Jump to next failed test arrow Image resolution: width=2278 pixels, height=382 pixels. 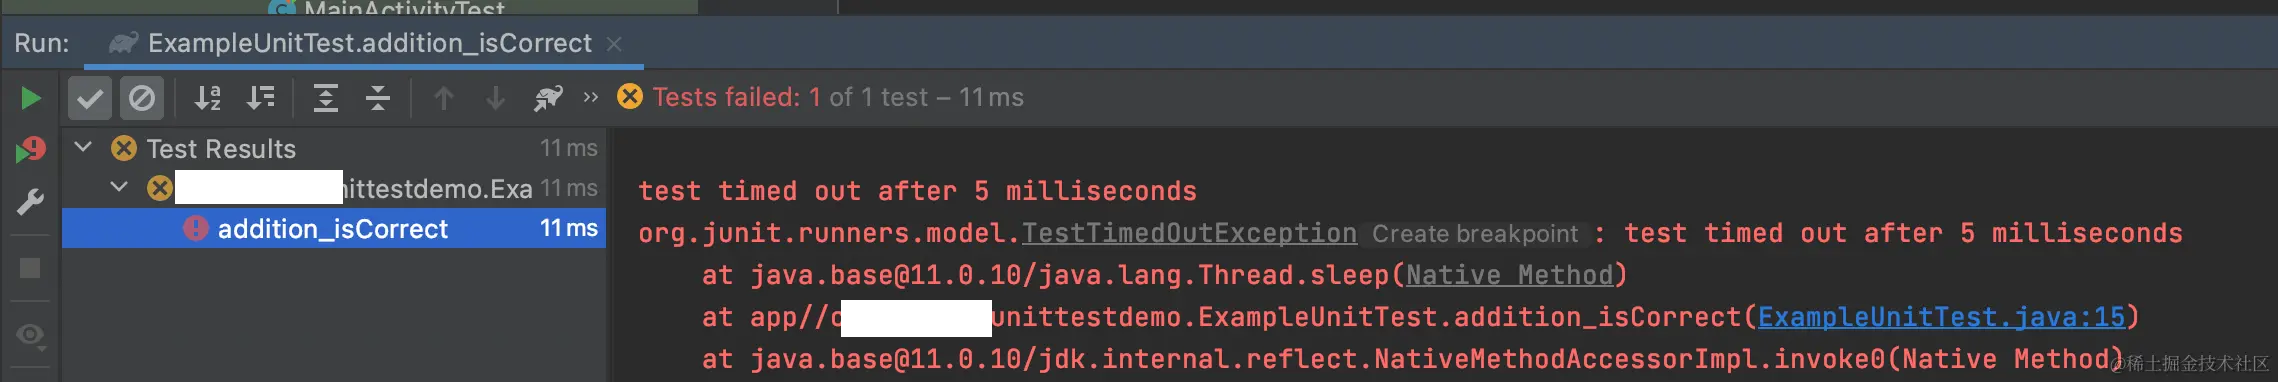pyautogui.click(x=496, y=98)
